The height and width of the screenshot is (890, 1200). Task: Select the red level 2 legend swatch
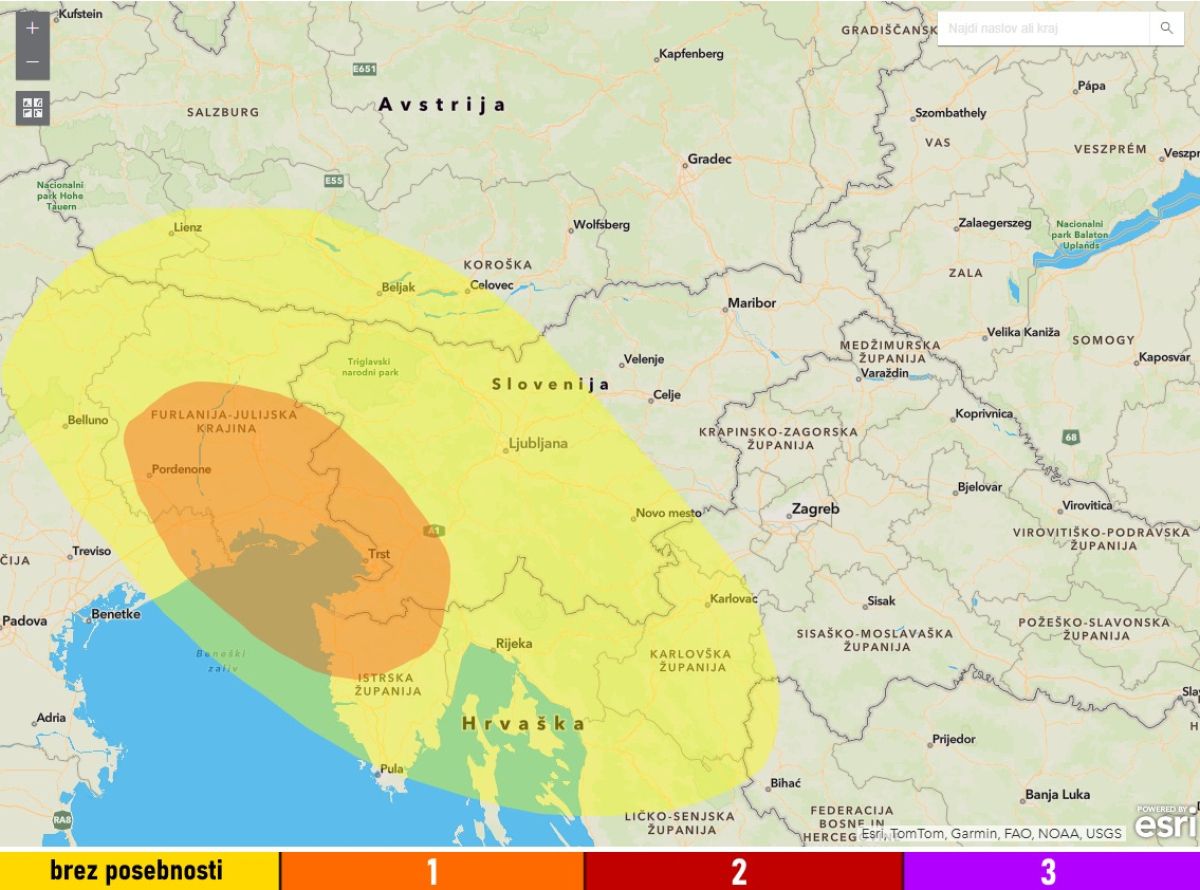coord(744,871)
